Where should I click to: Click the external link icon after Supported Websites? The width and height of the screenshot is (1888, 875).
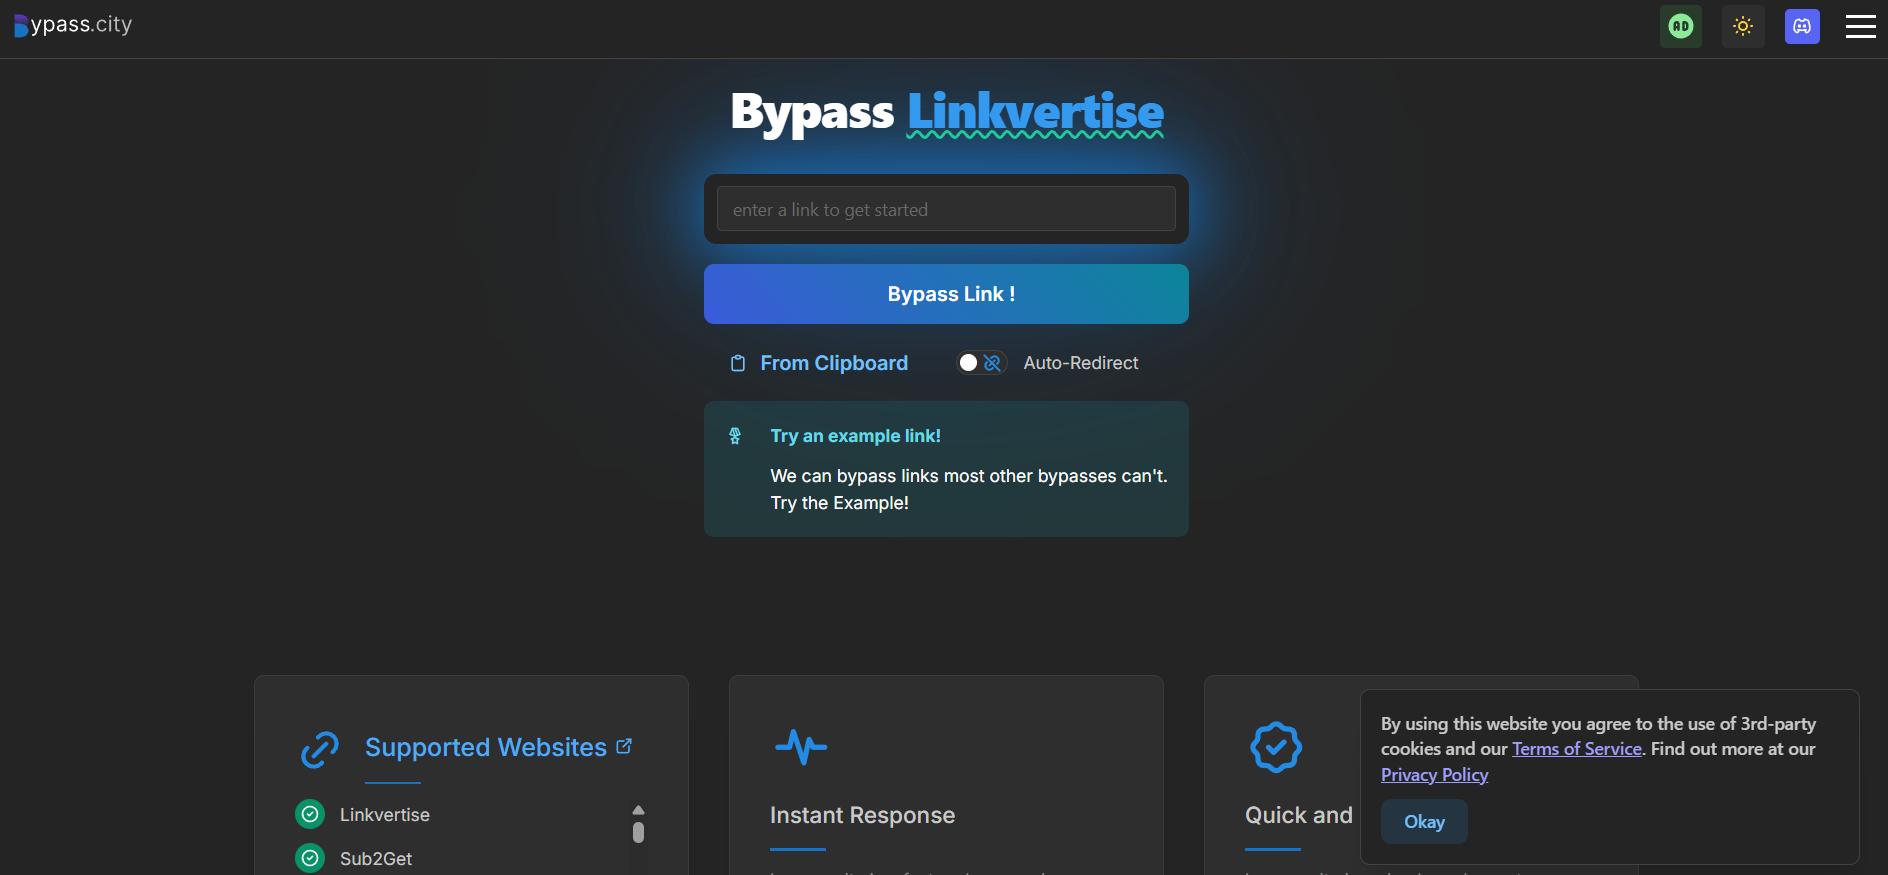[624, 746]
